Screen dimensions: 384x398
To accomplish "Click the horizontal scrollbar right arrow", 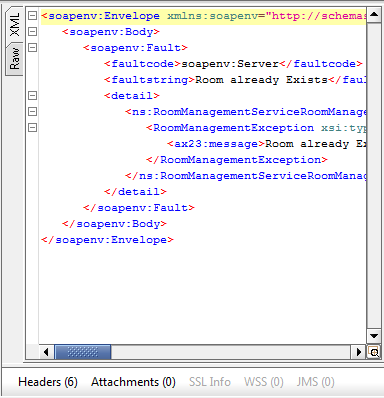I will (x=359, y=352).
